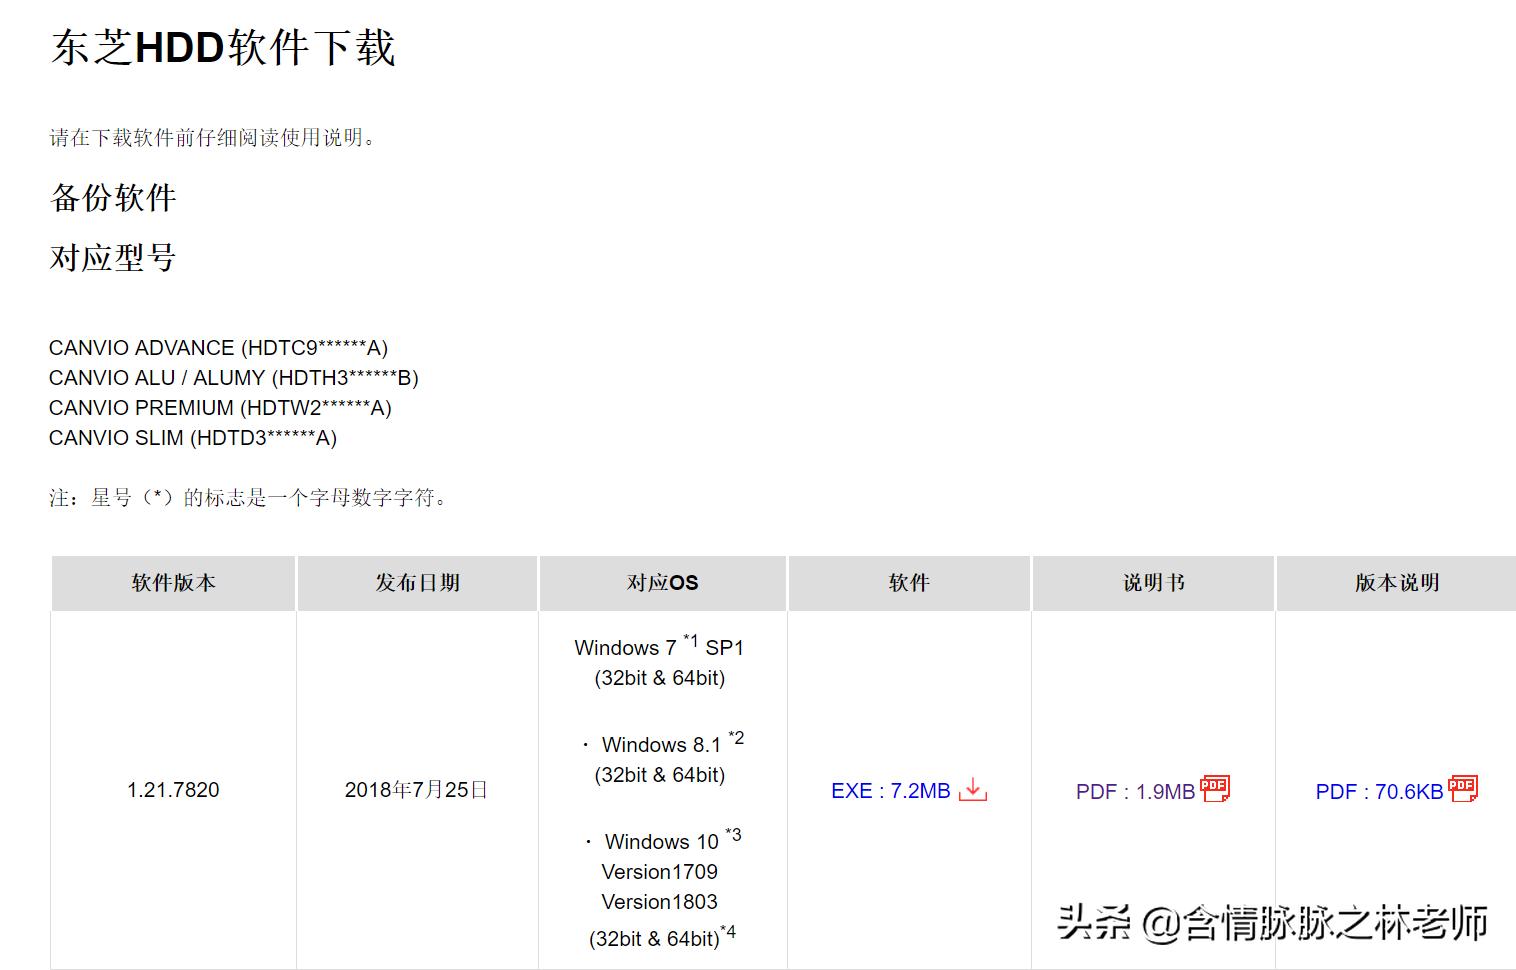
Task: Click the 软件版本 table header
Action: click(x=172, y=583)
